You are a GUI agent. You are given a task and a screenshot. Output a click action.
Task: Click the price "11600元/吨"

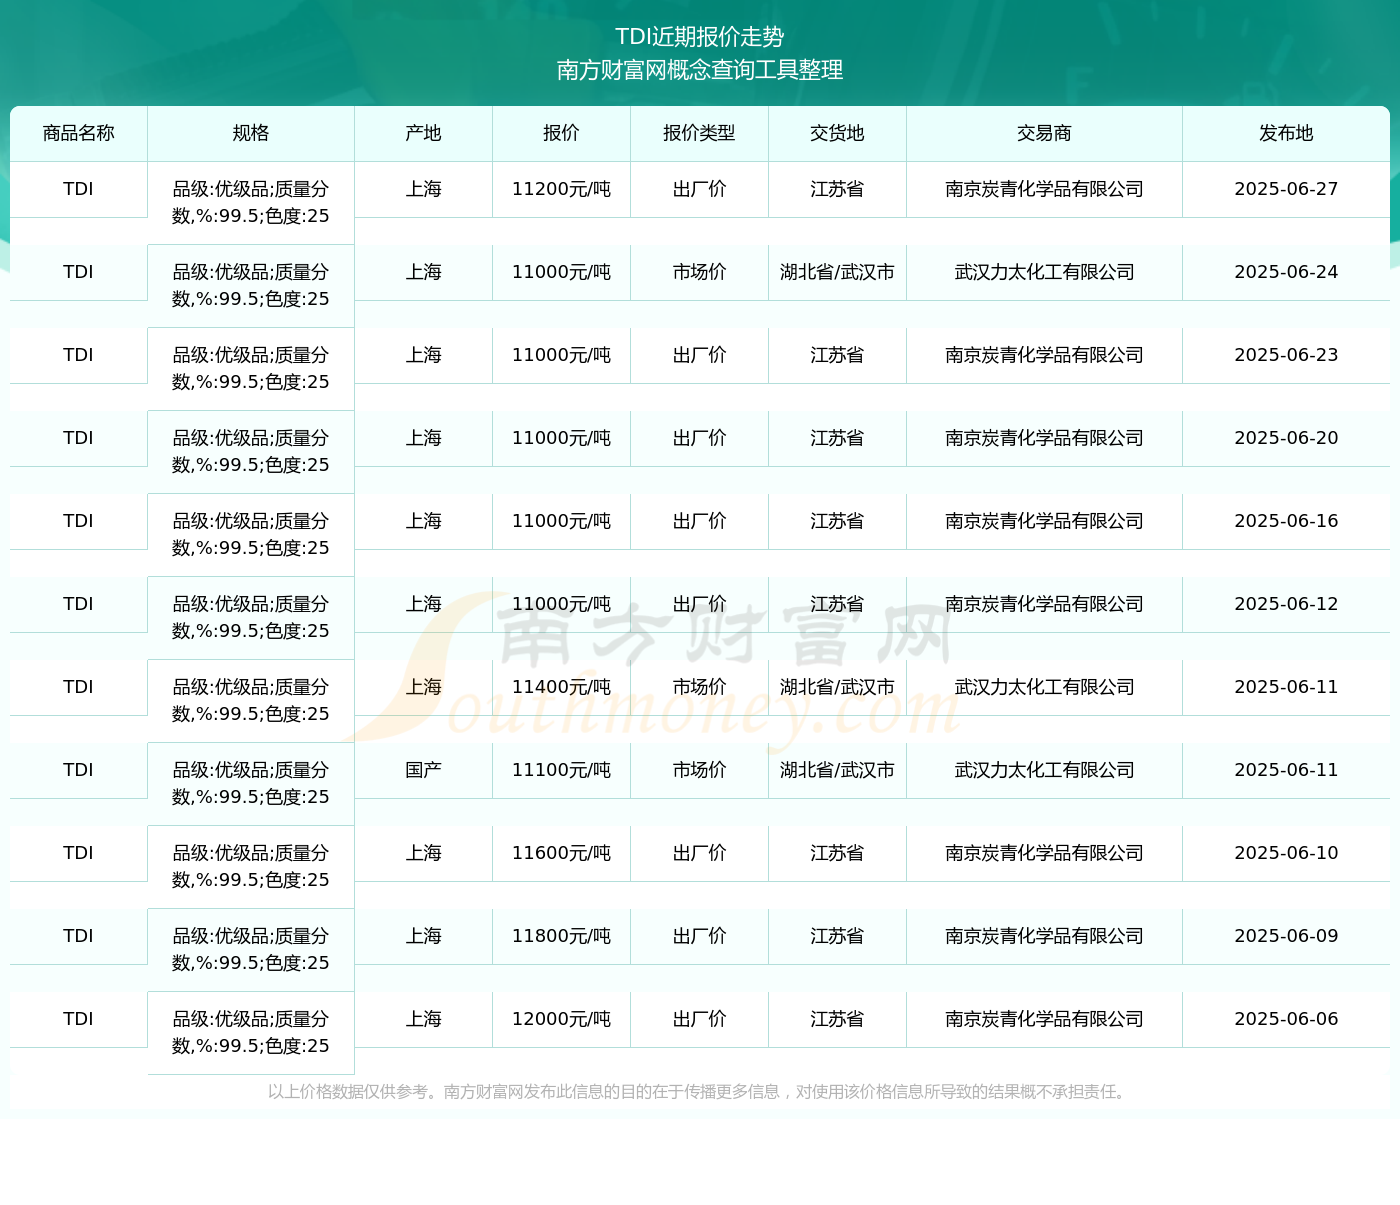point(562,853)
